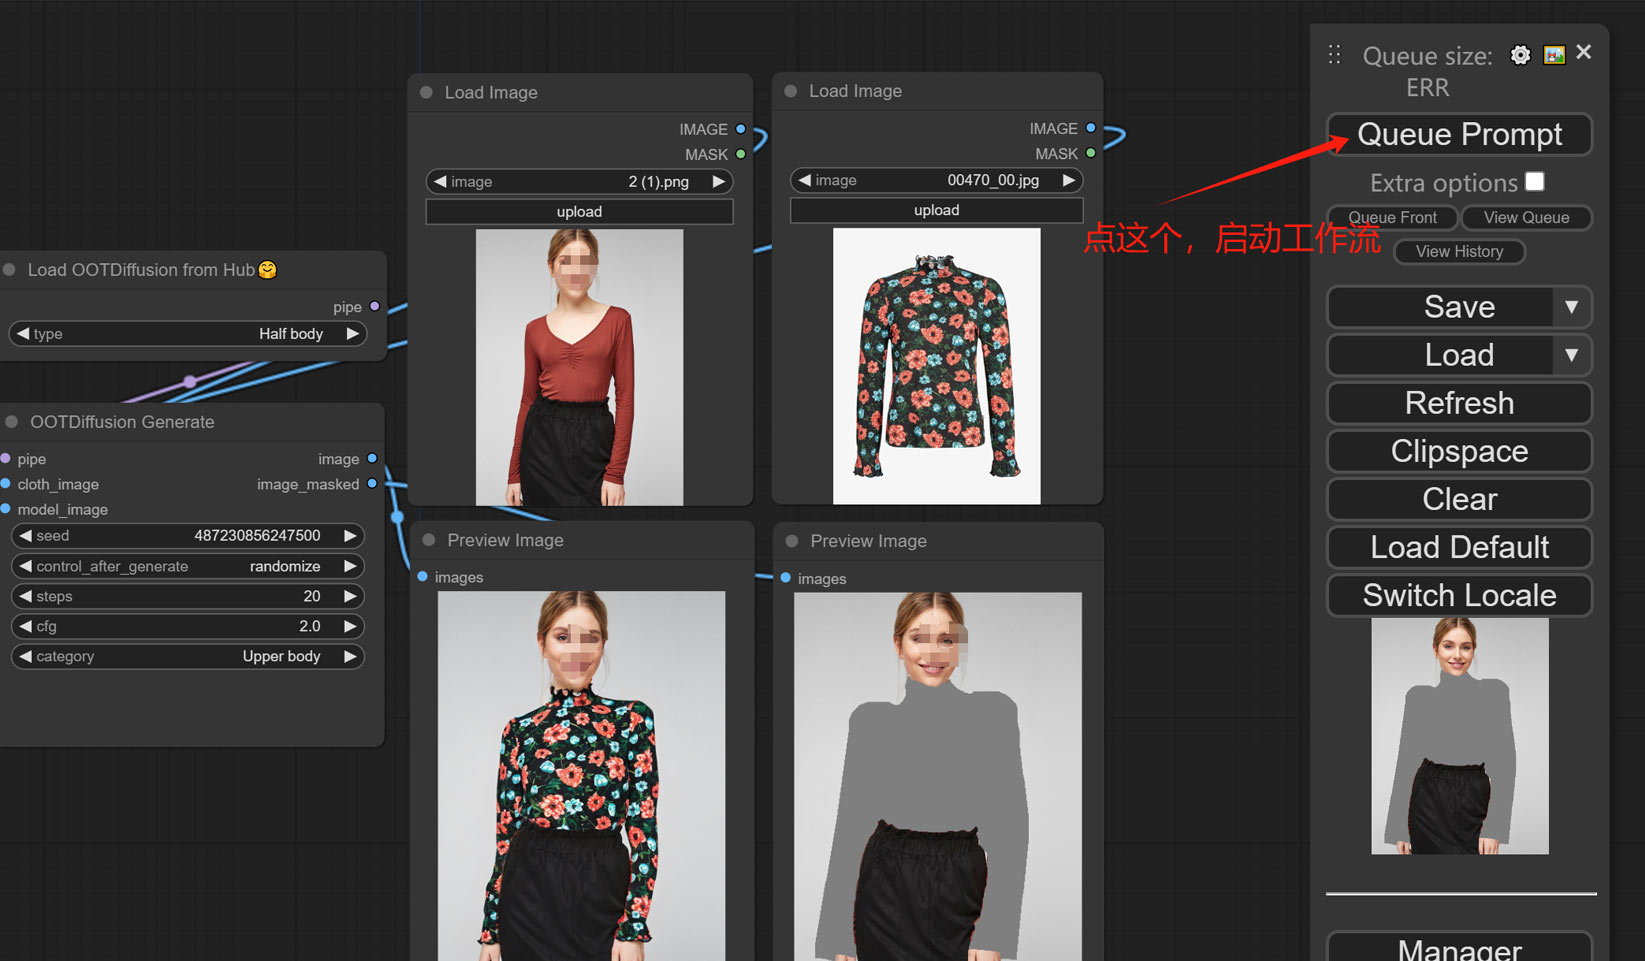Open the View Queue list
Viewport: 1645px width, 961px height.
point(1526,217)
